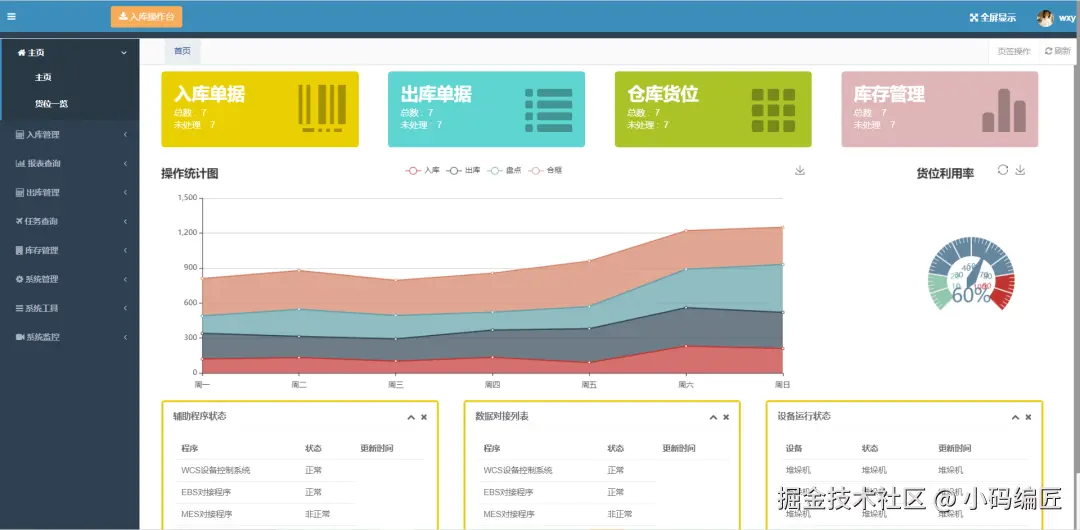Close the 设备运行状态 panel
1080x530 pixels.
[x=1028, y=417]
